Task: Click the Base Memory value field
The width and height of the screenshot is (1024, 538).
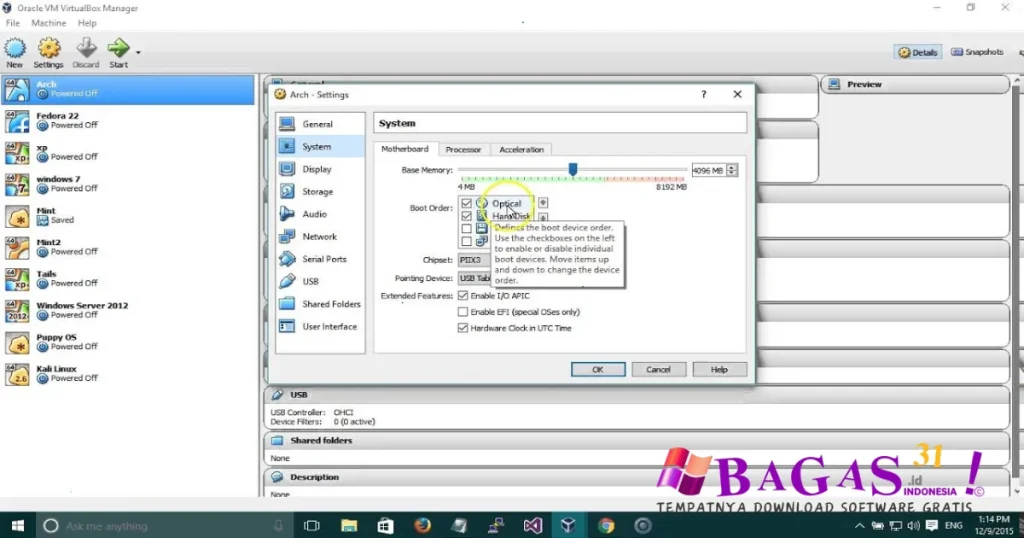Action: coord(708,170)
